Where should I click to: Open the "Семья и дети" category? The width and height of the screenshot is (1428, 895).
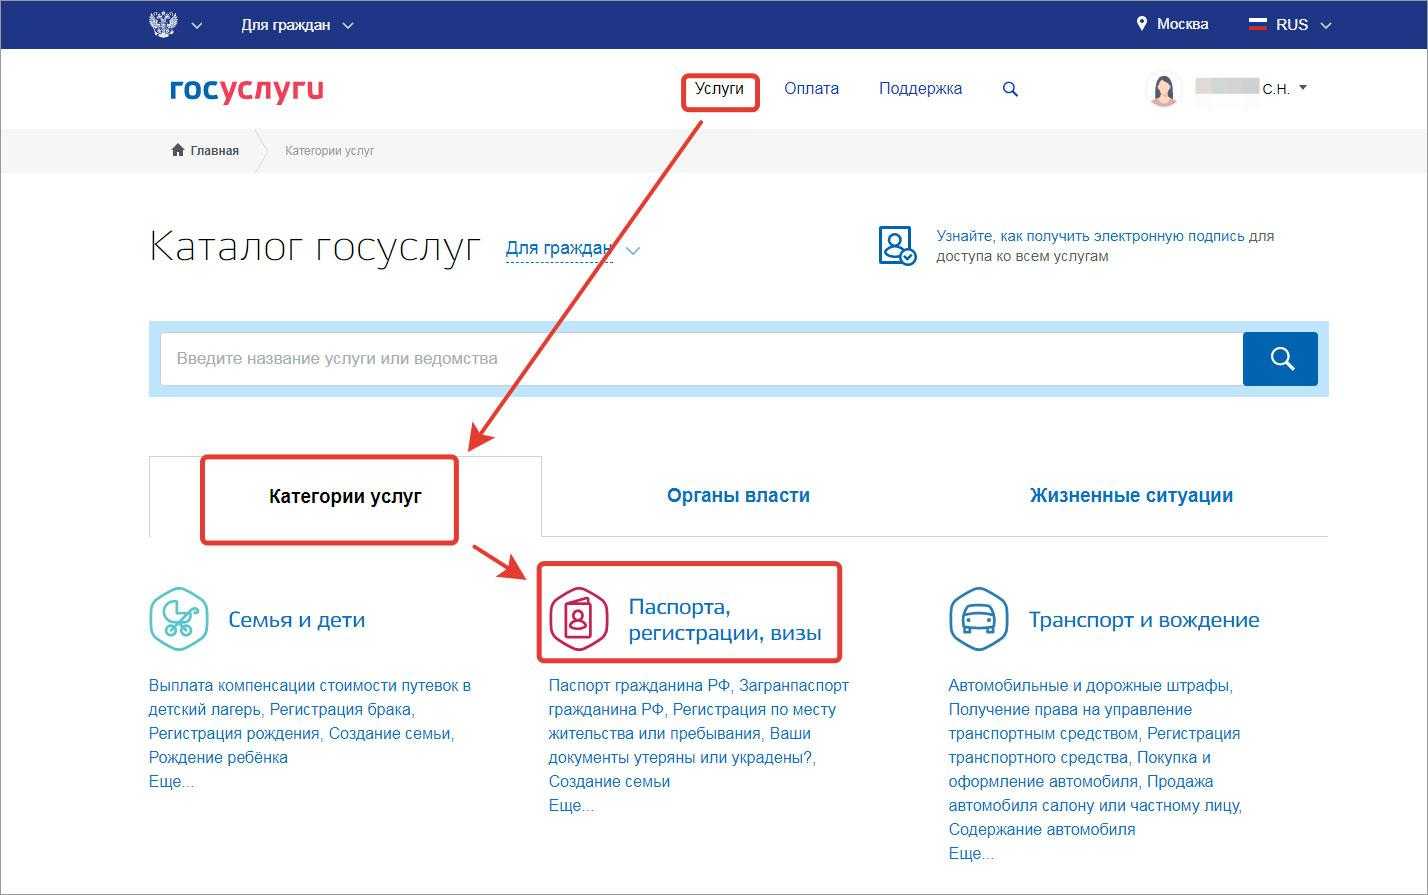coord(296,620)
